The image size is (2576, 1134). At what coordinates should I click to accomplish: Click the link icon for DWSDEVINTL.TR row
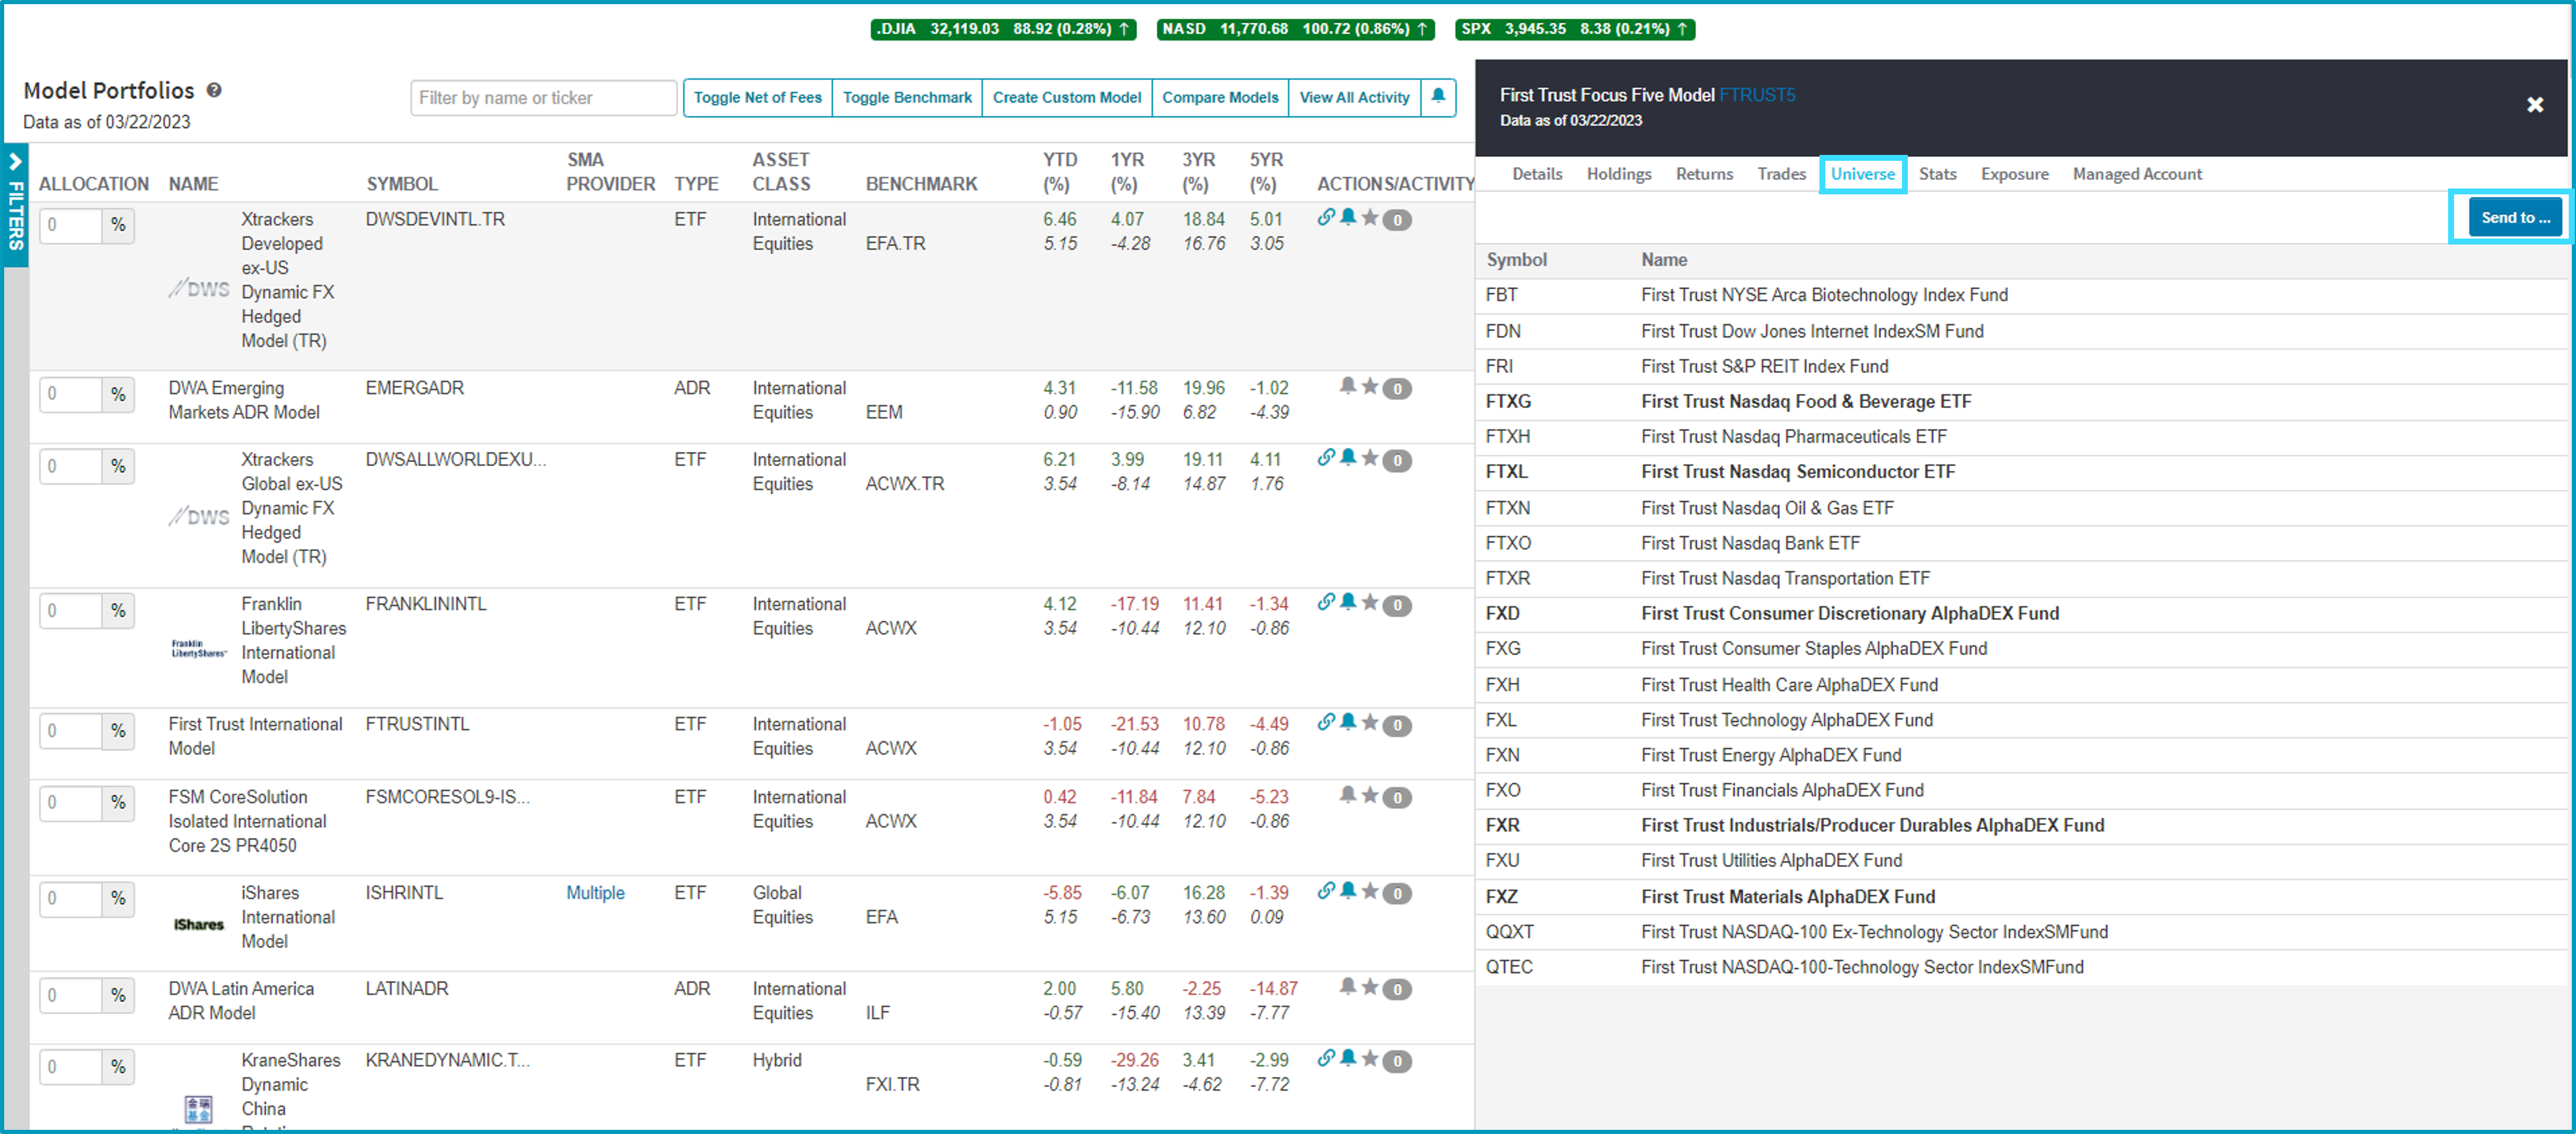1326,217
